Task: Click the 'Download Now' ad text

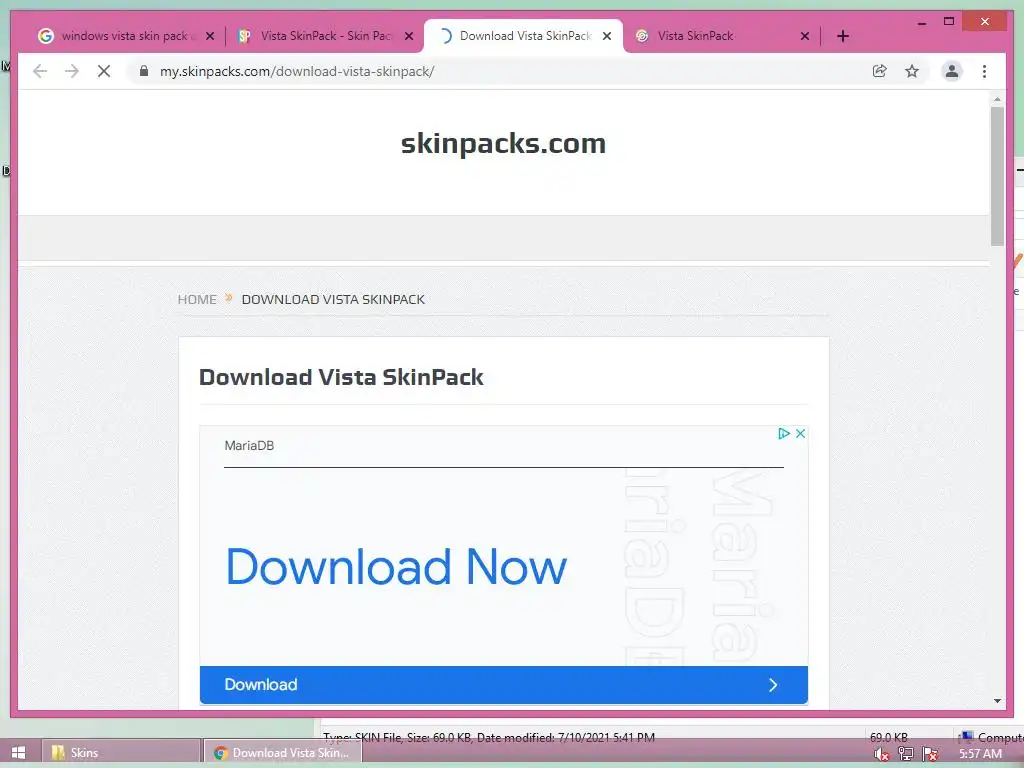Action: pos(396,566)
